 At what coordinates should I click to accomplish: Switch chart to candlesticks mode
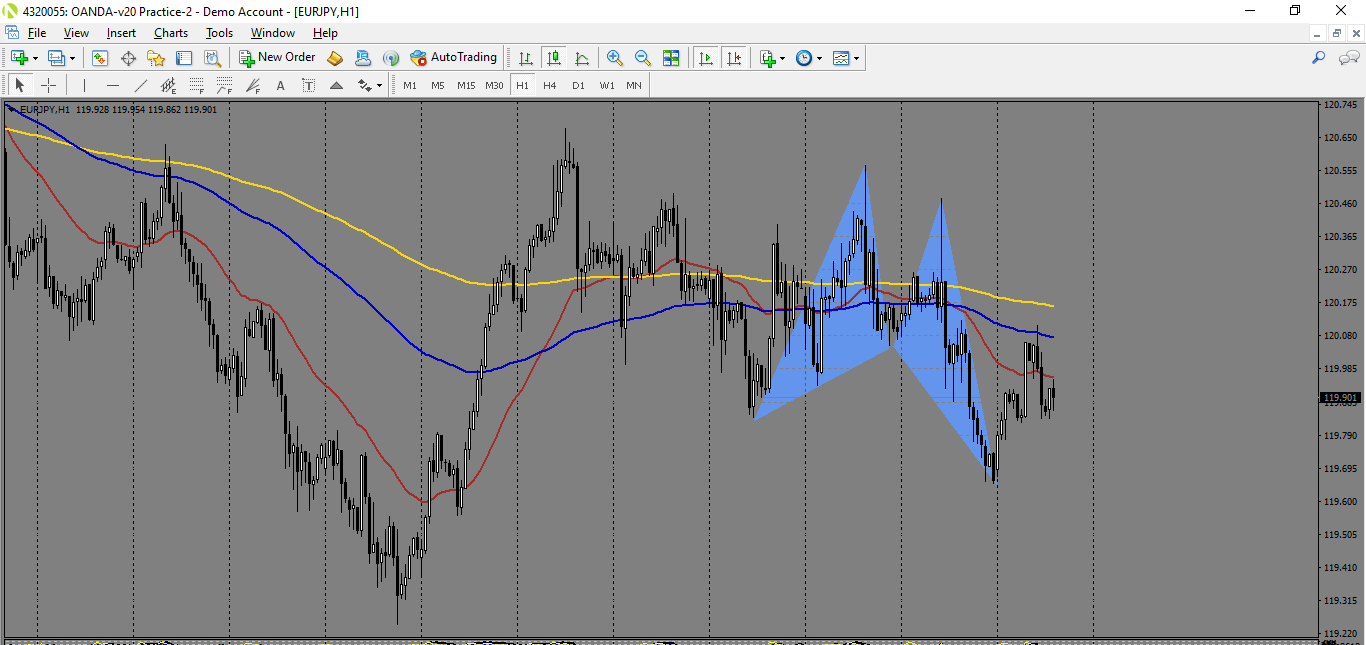coord(553,58)
